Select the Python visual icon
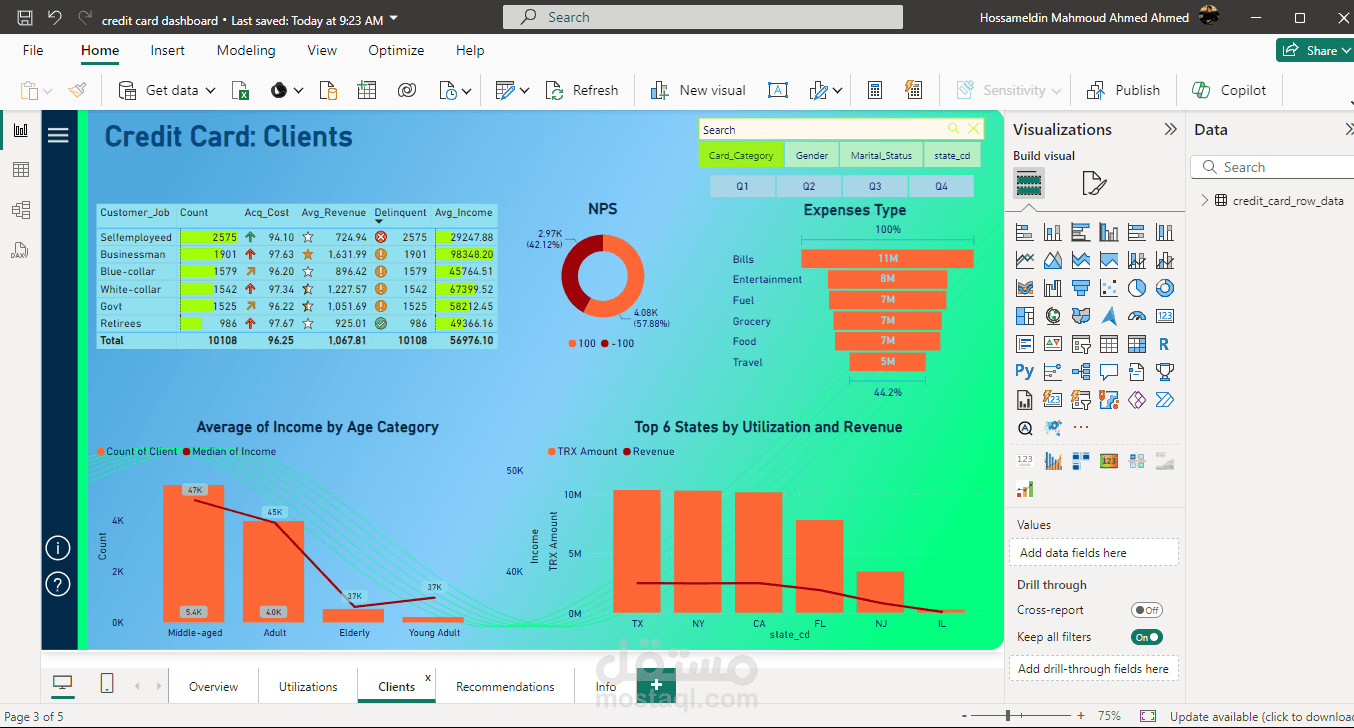The image size is (1354, 728). pyautogui.click(x=1025, y=371)
